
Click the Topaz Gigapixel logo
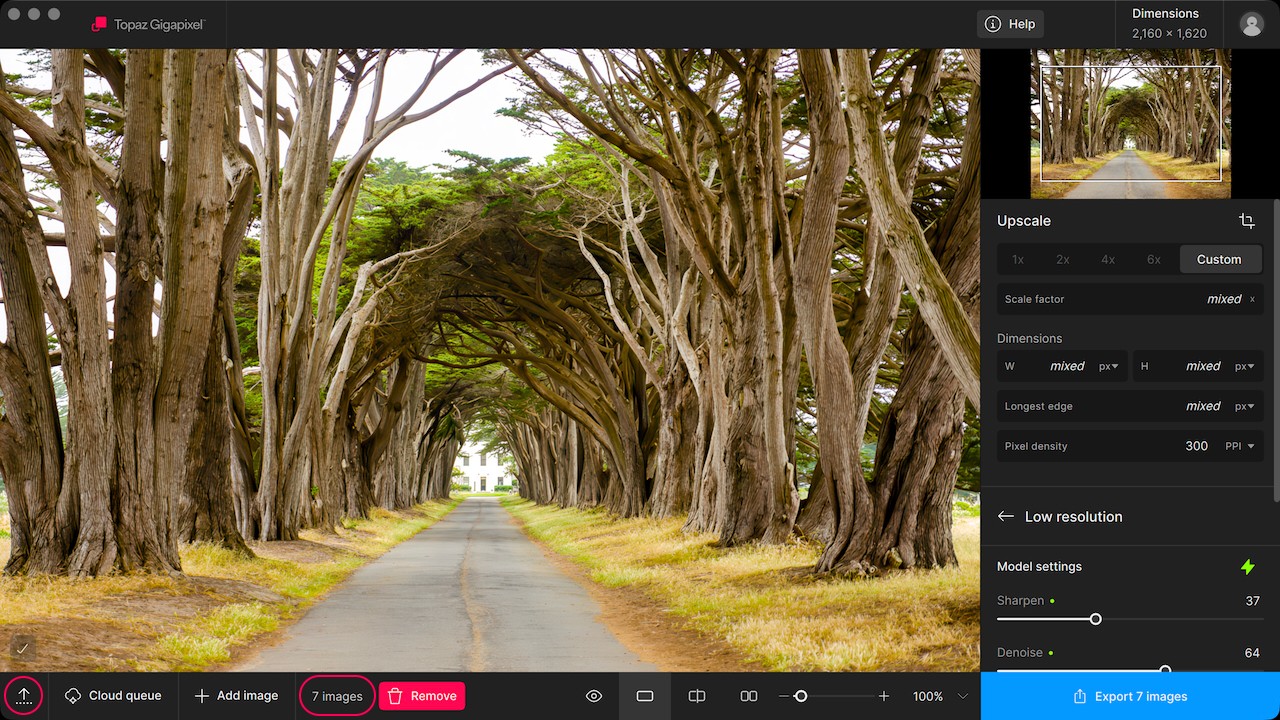[x=147, y=24]
